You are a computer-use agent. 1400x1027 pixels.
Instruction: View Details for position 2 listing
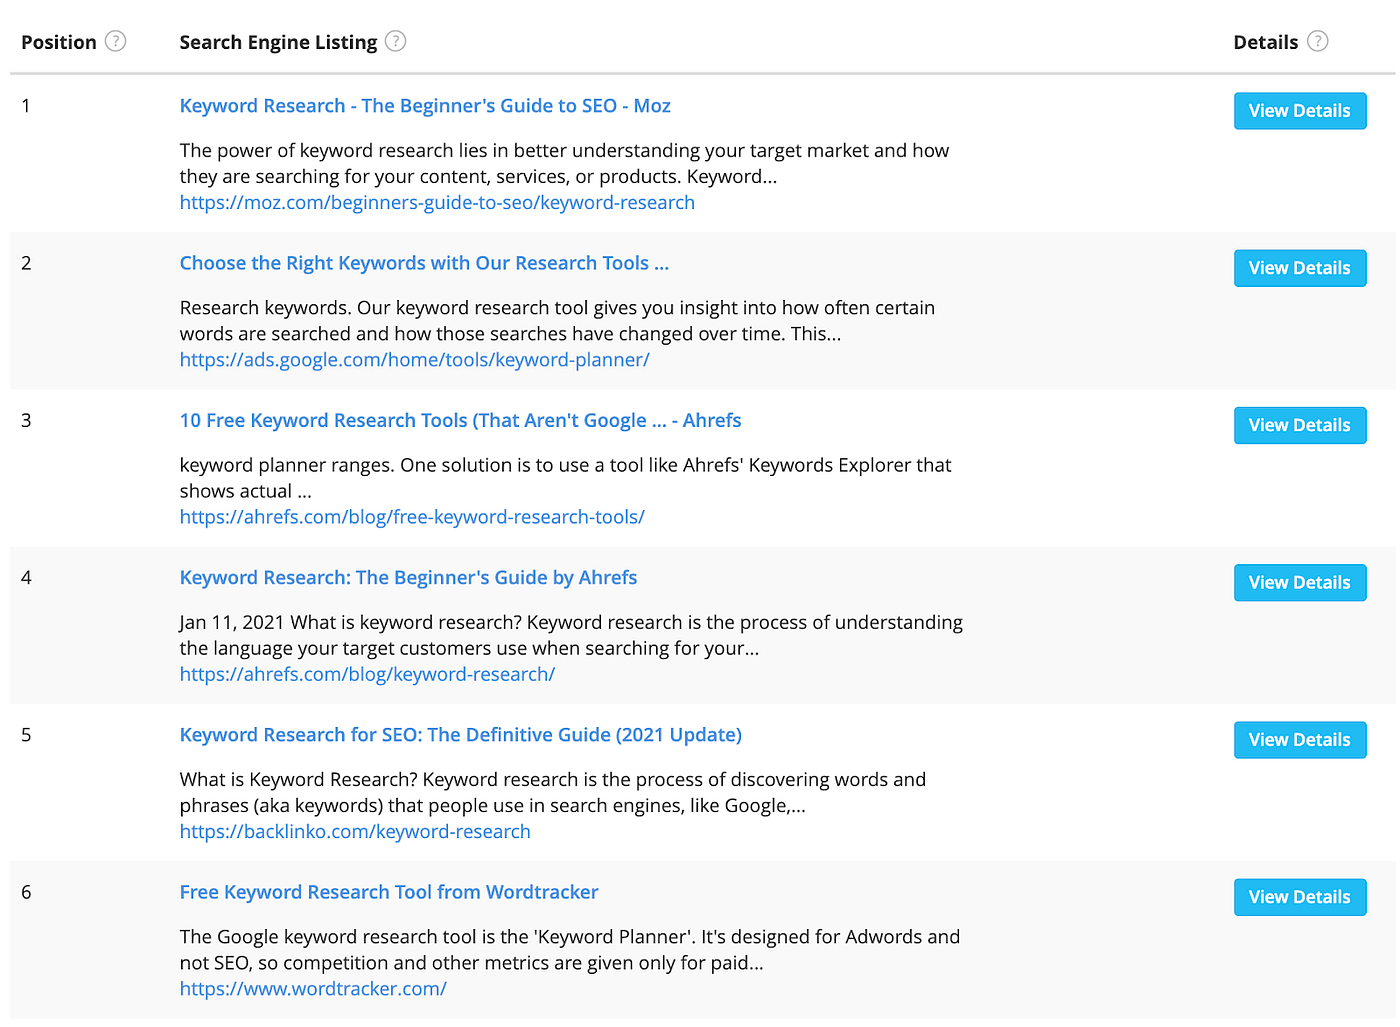tap(1300, 268)
